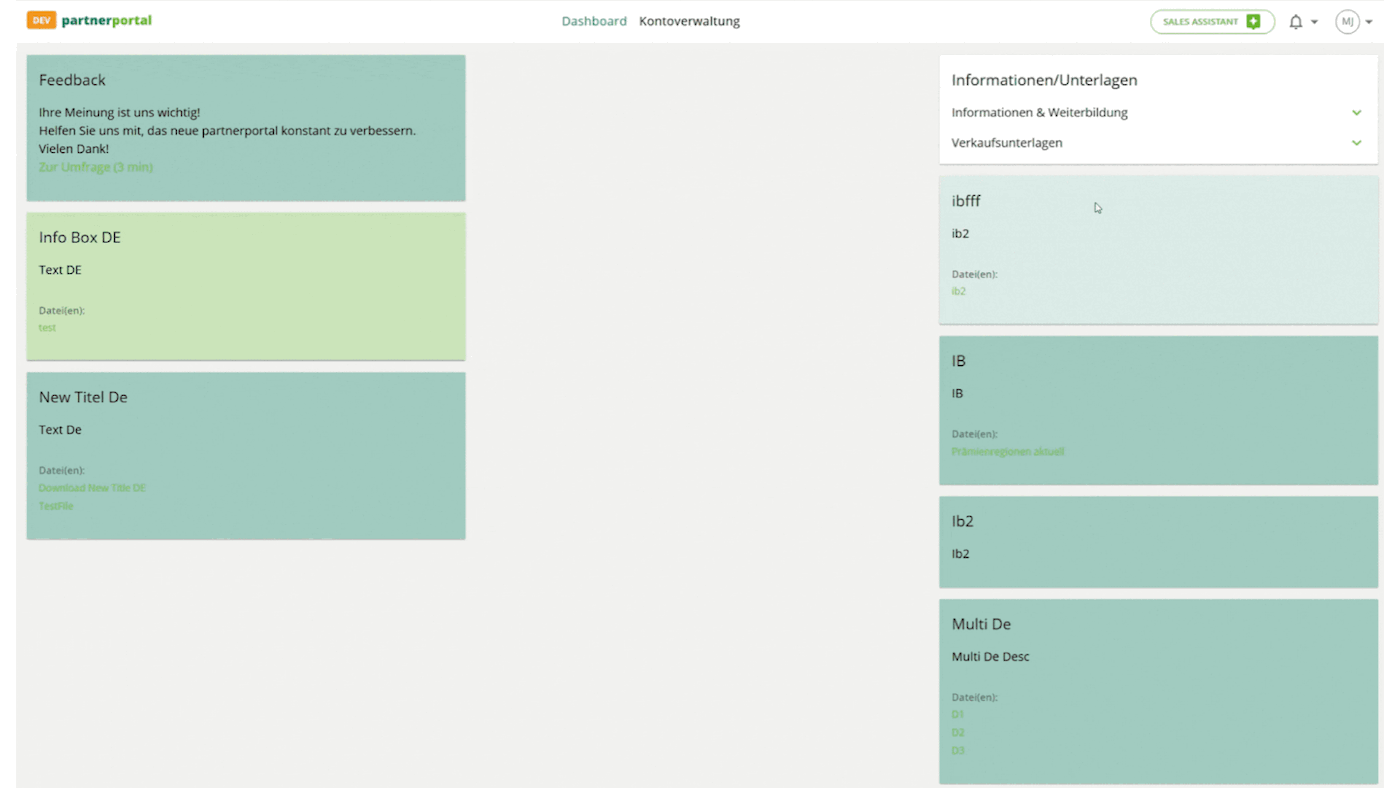This screenshot has height=788, width=1400.
Task: Click the 'Multi De Desc' description text
Action: (990, 657)
